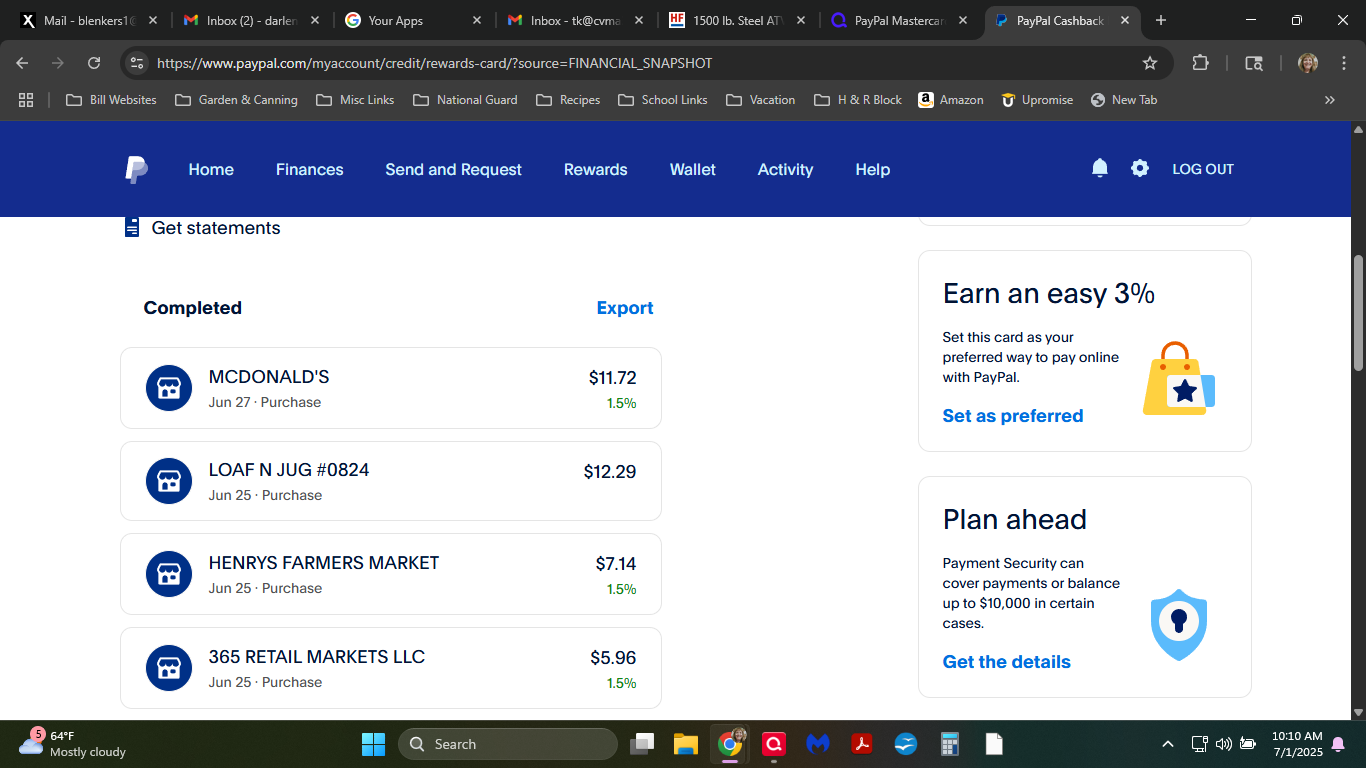Image resolution: width=1366 pixels, height=768 pixels.
Task: Open the 365 RETAIL MARKETS LLC transaction
Action: coord(391,668)
